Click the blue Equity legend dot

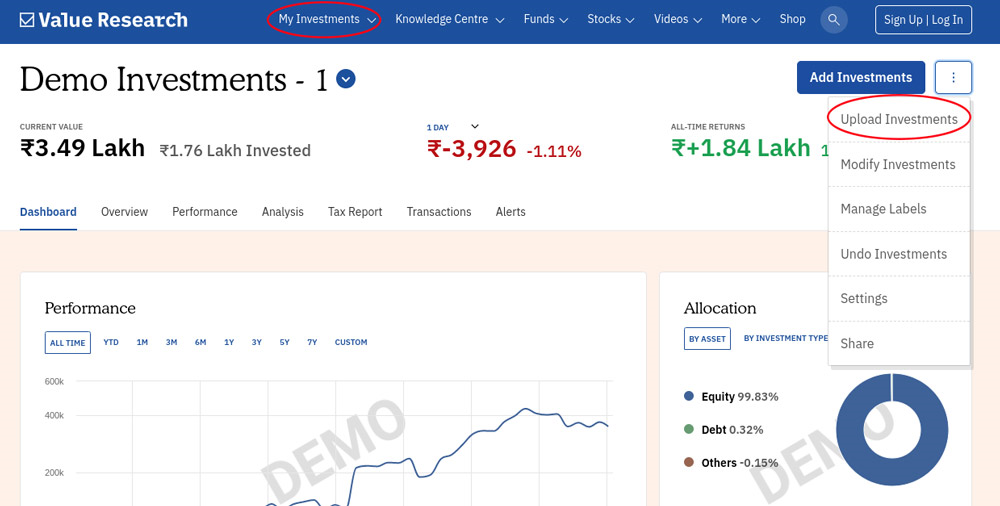[x=689, y=397]
